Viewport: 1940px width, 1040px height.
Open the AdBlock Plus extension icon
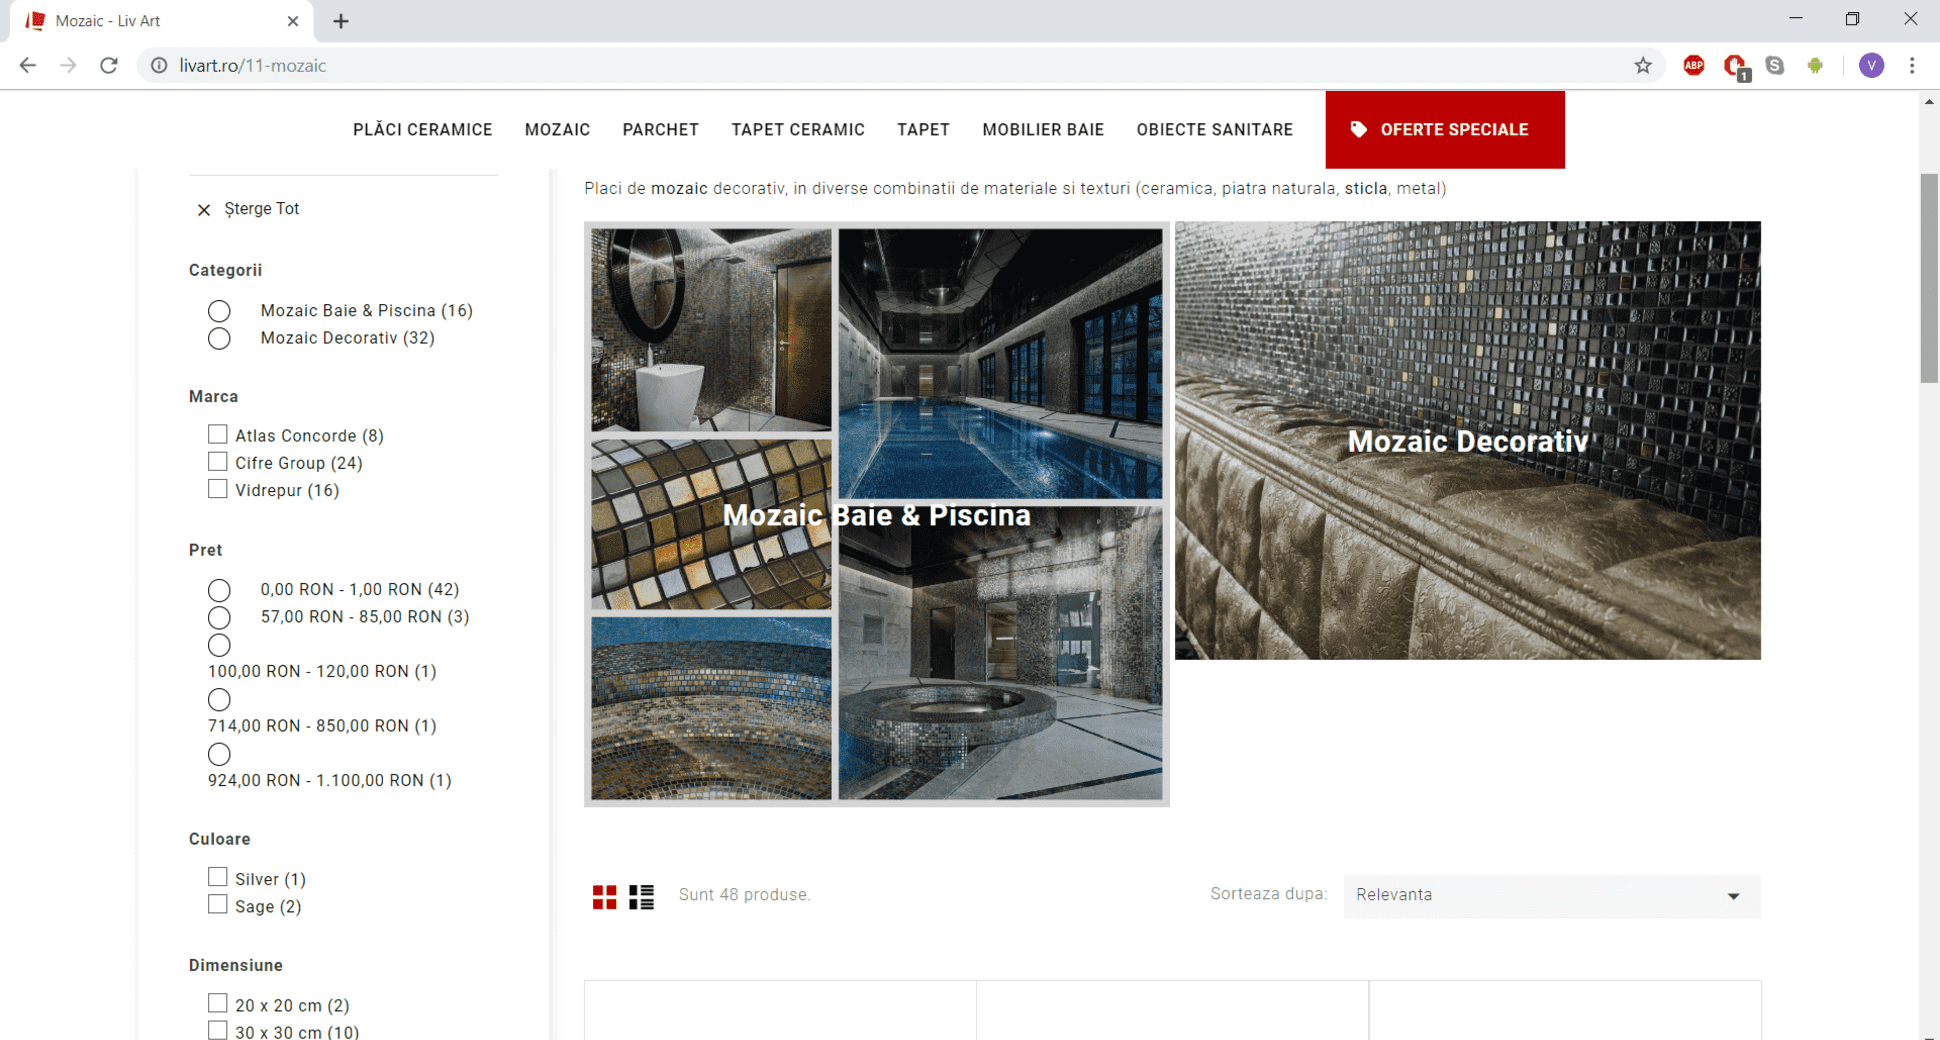tap(1693, 66)
